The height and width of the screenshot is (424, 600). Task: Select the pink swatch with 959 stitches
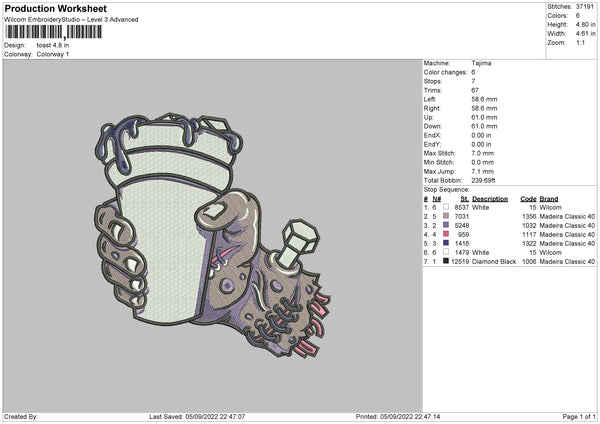pos(444,234)
